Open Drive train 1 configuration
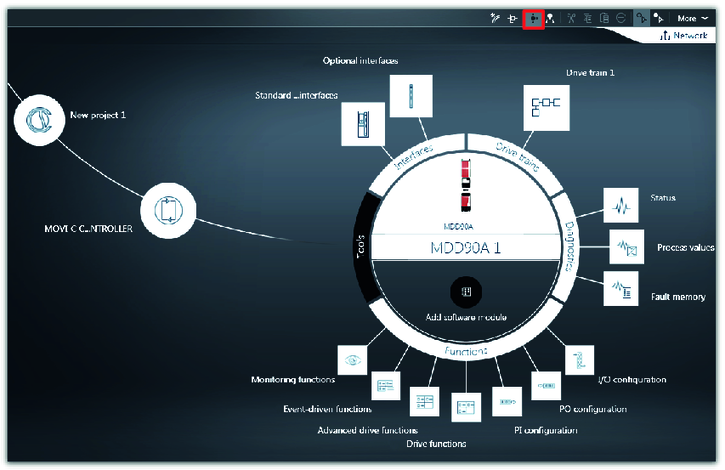725x470 pixels. (x=548, y=106)
